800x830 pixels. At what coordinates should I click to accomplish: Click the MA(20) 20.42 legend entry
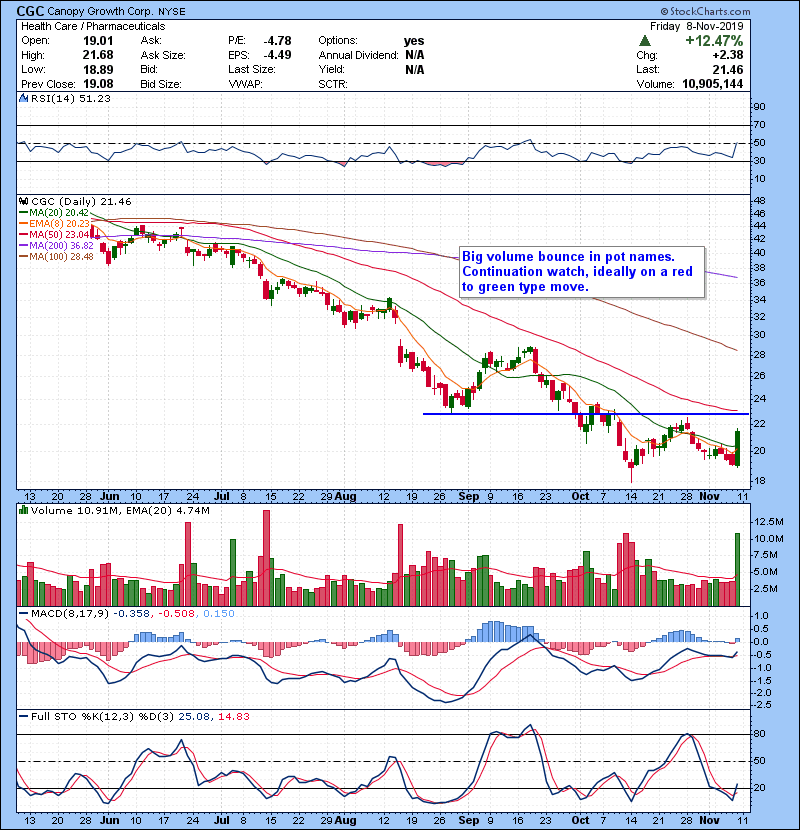pos(54,213)
